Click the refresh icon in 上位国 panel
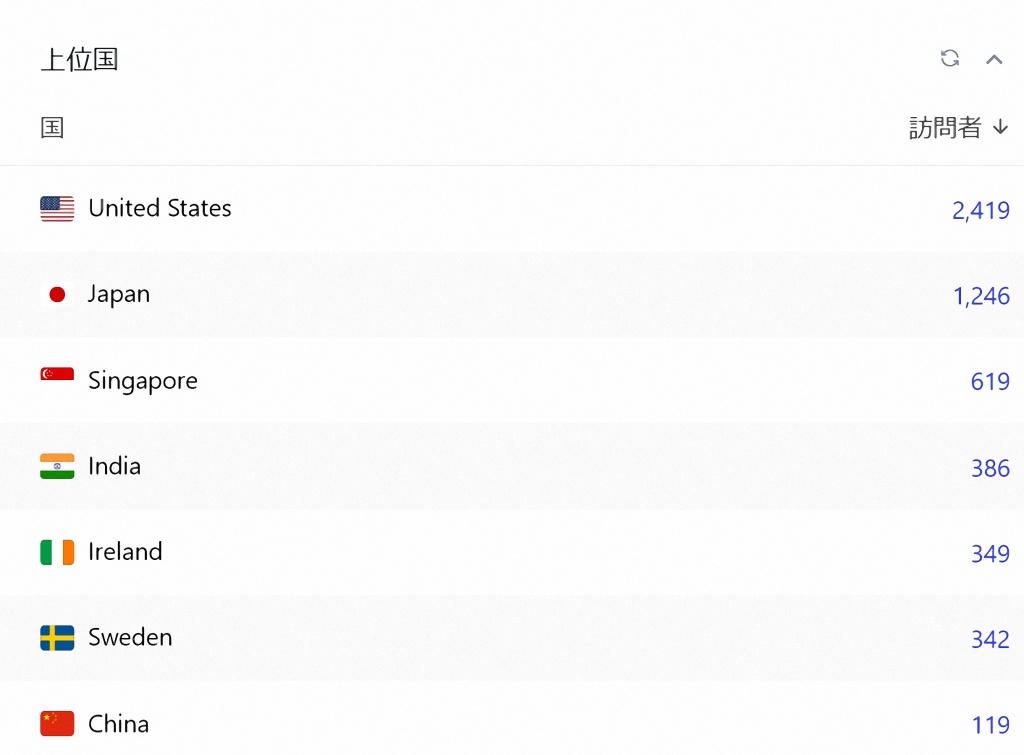Image resolution: width=1024 pixels, height=755 pixels. tap(950, 59)
